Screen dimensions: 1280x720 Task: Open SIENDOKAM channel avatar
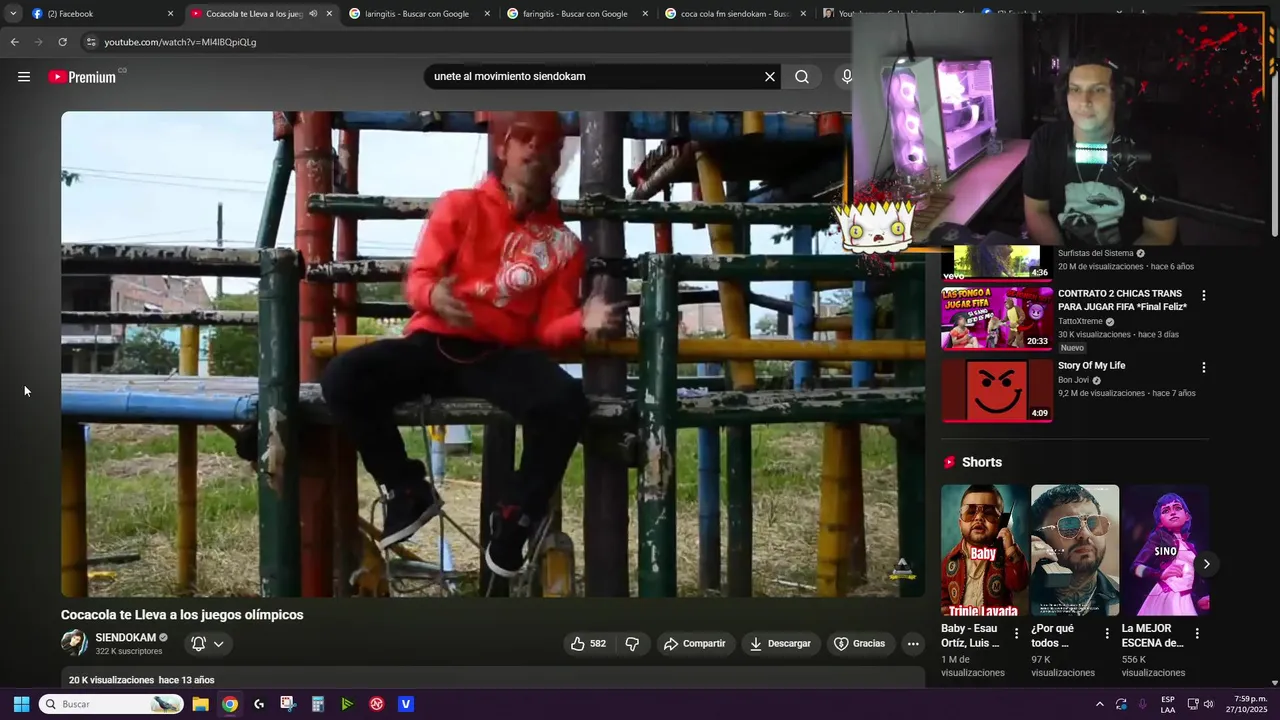point(74,643)
